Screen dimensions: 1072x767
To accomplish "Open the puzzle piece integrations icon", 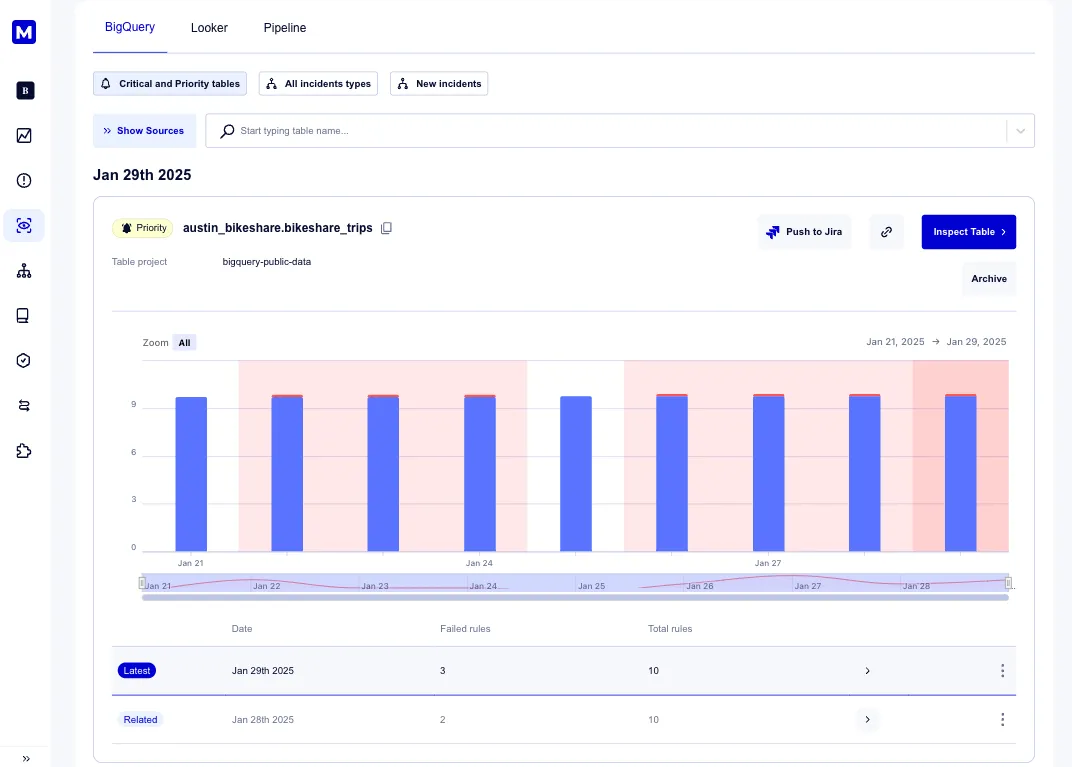I will pyautogui.click(x=24, y=451).
